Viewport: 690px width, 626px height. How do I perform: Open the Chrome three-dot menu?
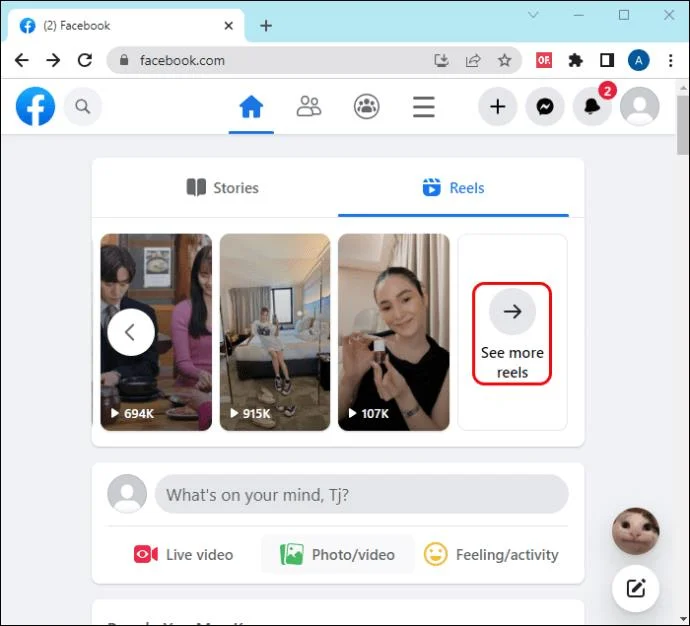670,60
